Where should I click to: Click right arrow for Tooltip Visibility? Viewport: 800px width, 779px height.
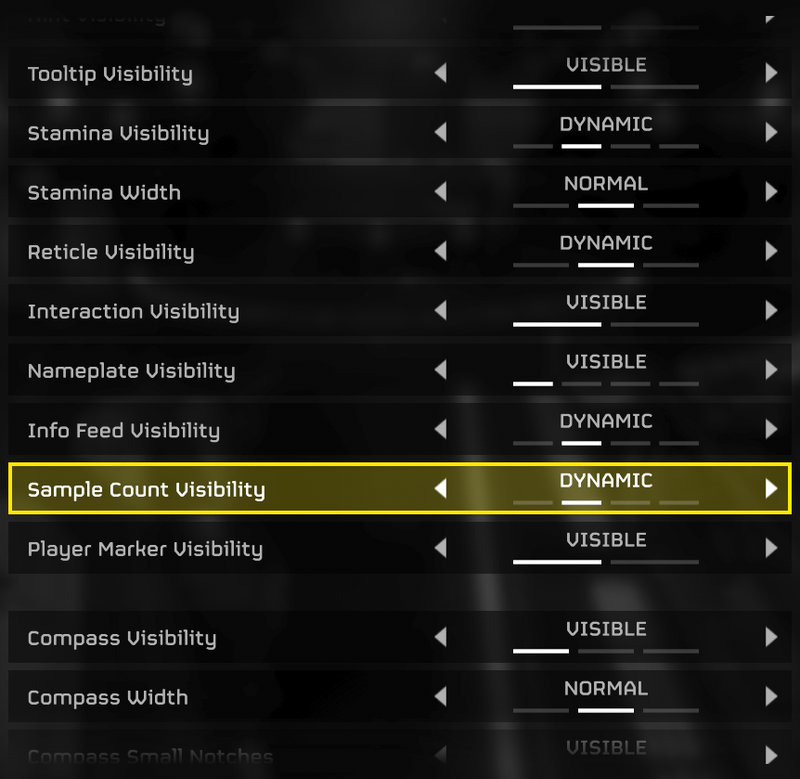pyautogui.click(x=771, y=73)
